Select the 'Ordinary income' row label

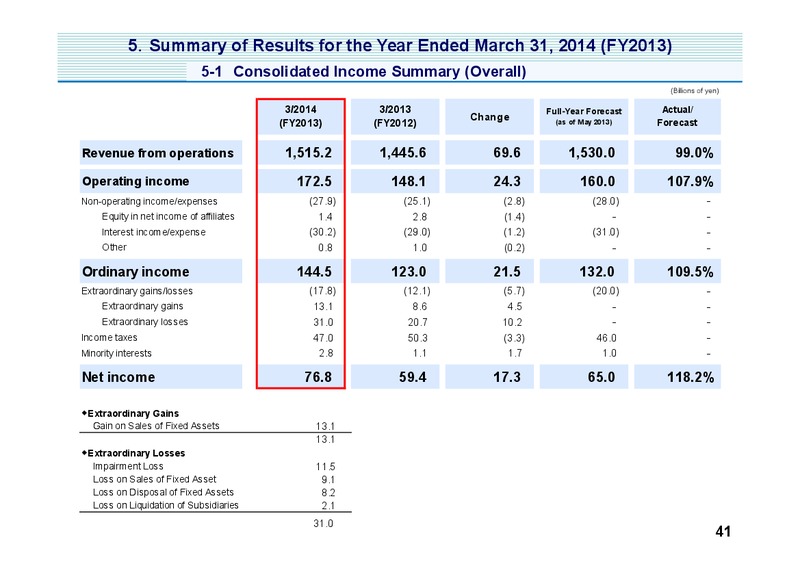[161, 272]
